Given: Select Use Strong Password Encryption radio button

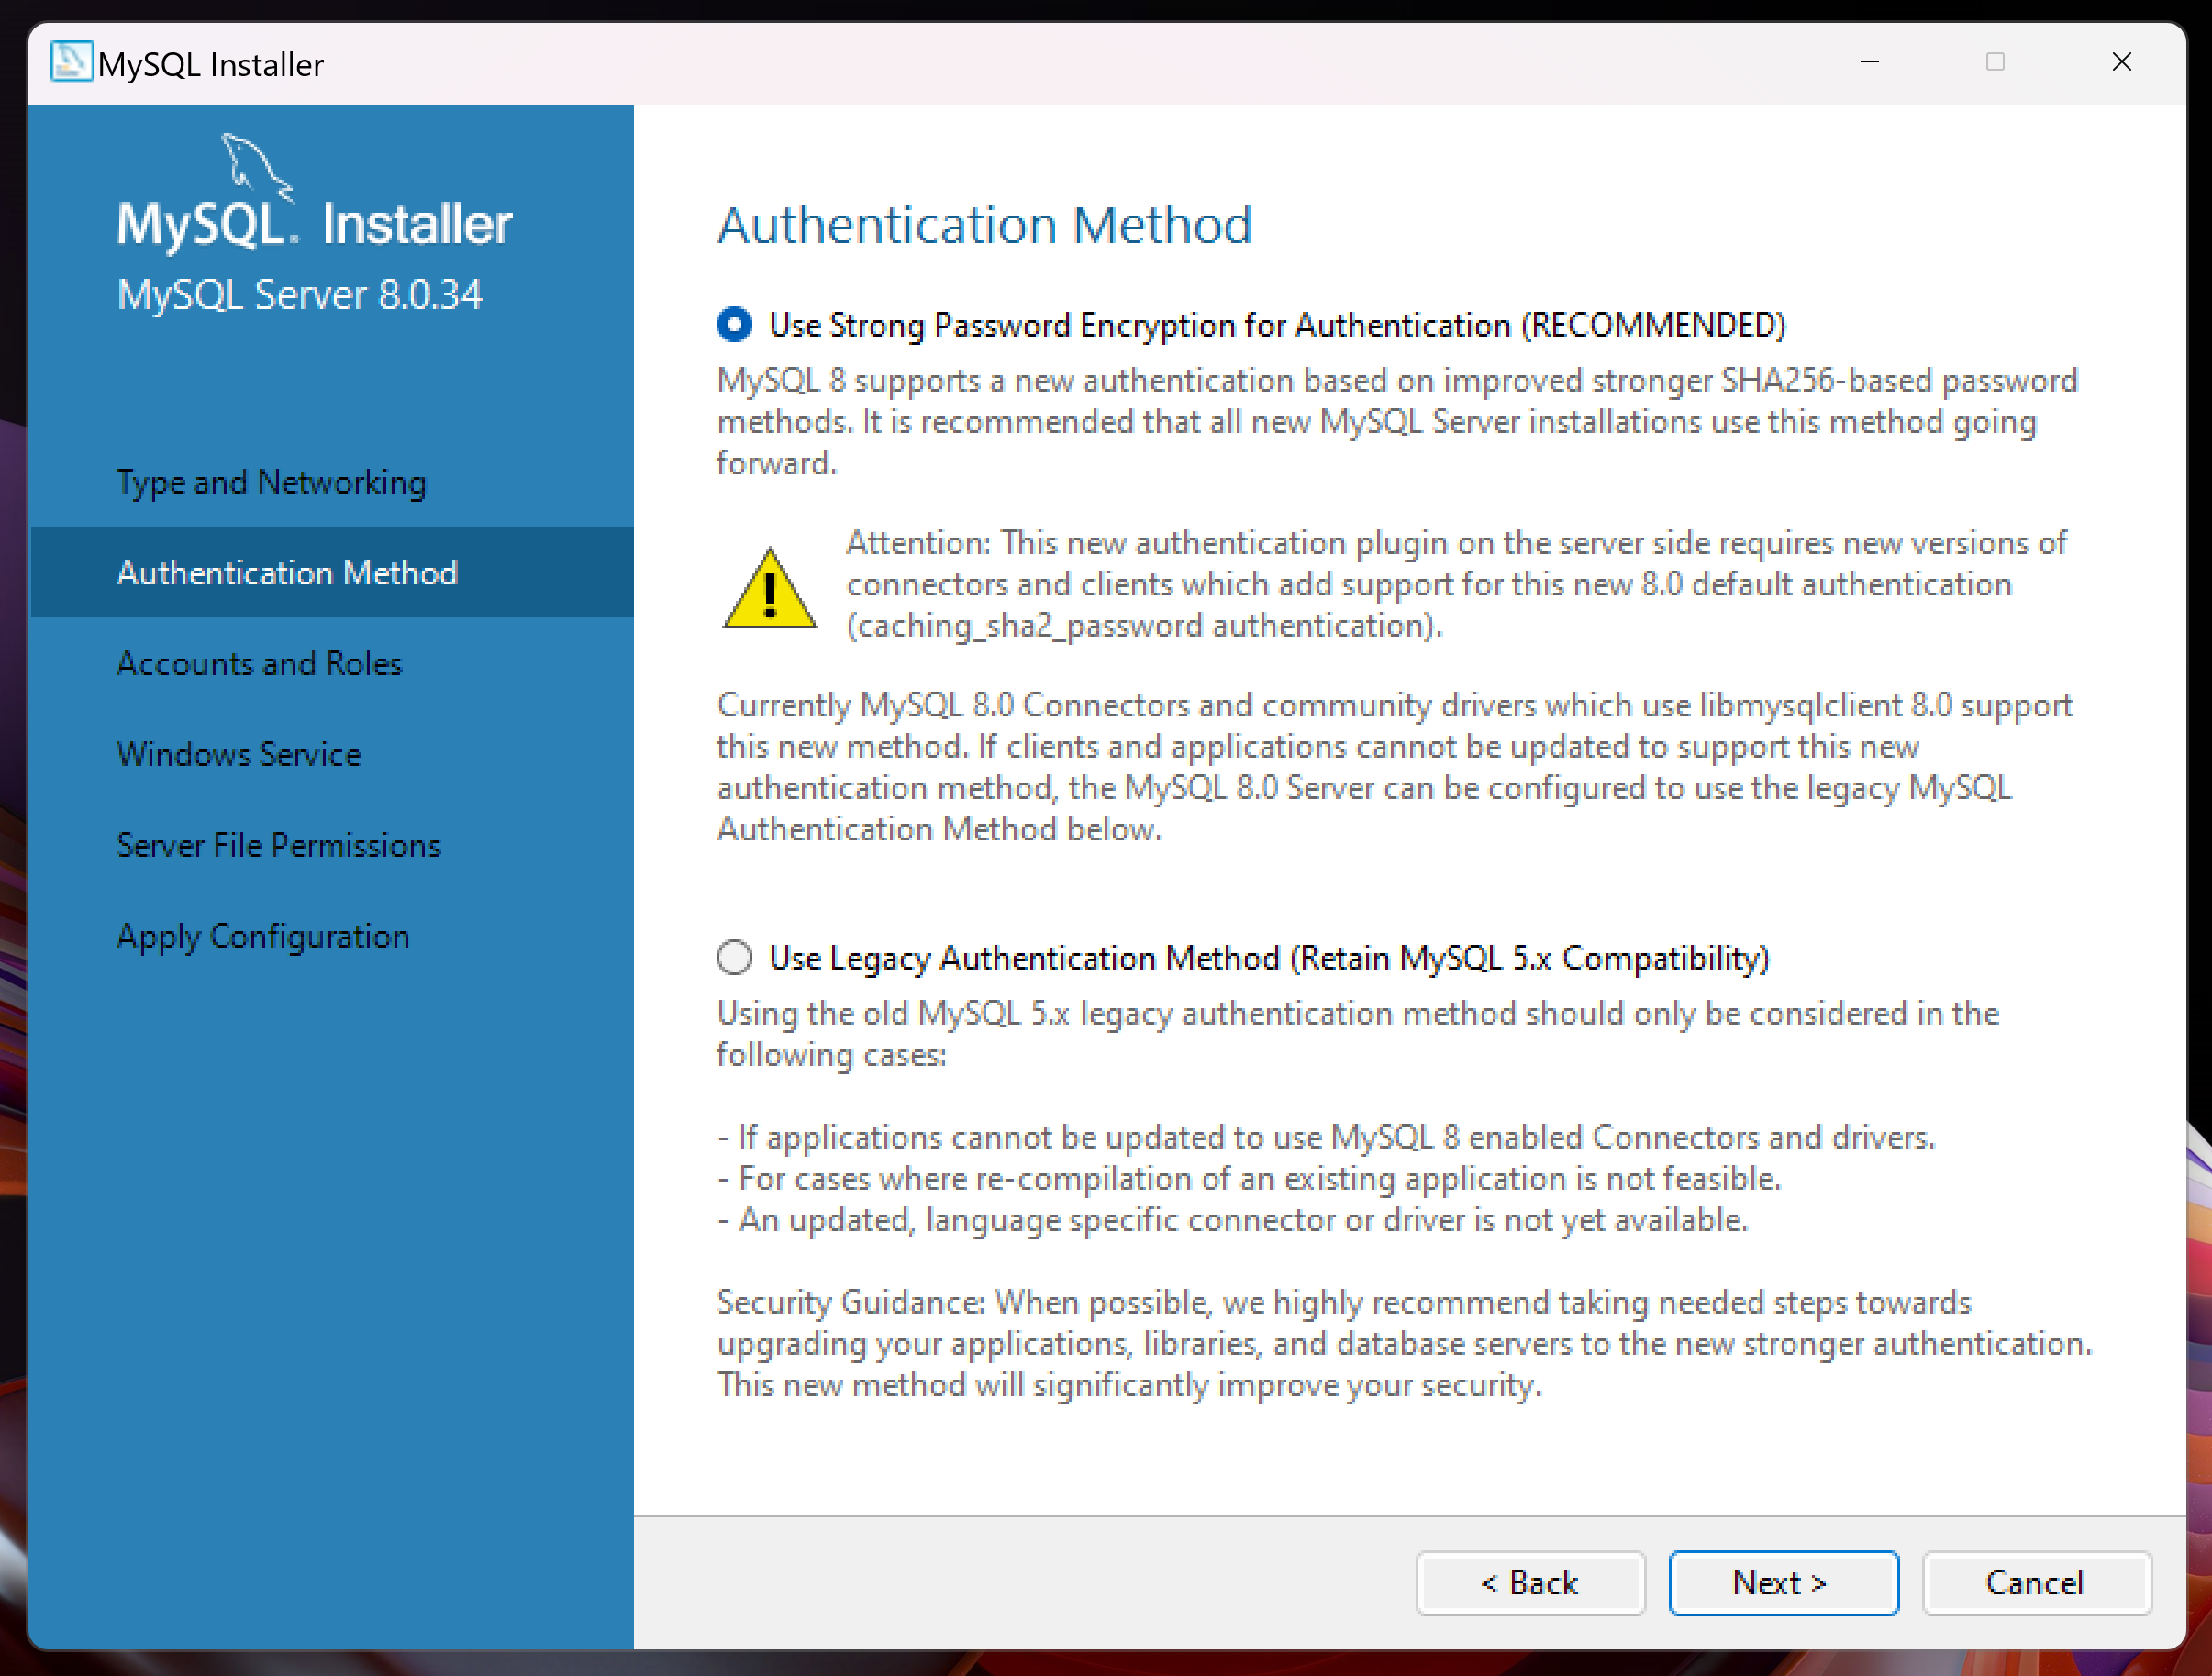Looking at the screenshot, I should click(x=734, y=325).
